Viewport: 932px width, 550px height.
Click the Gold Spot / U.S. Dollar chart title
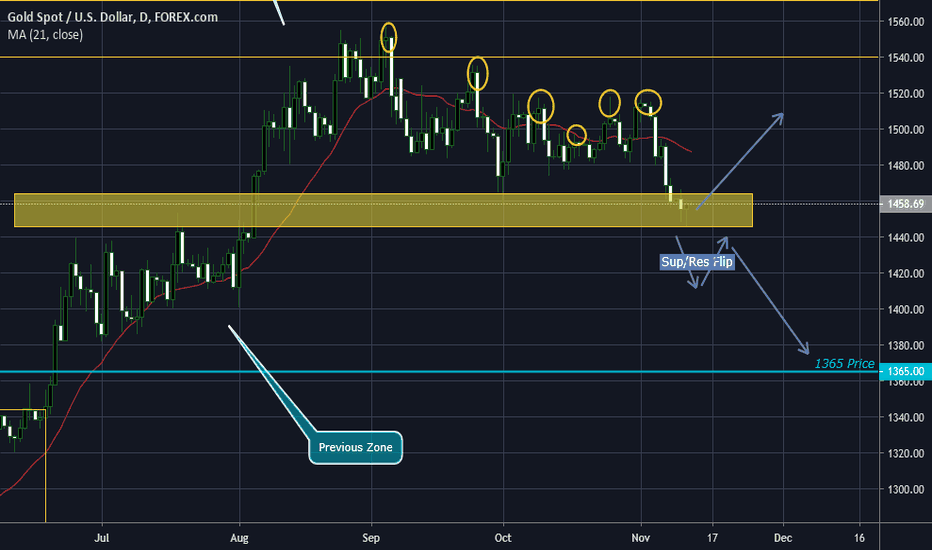coord(112,17)
